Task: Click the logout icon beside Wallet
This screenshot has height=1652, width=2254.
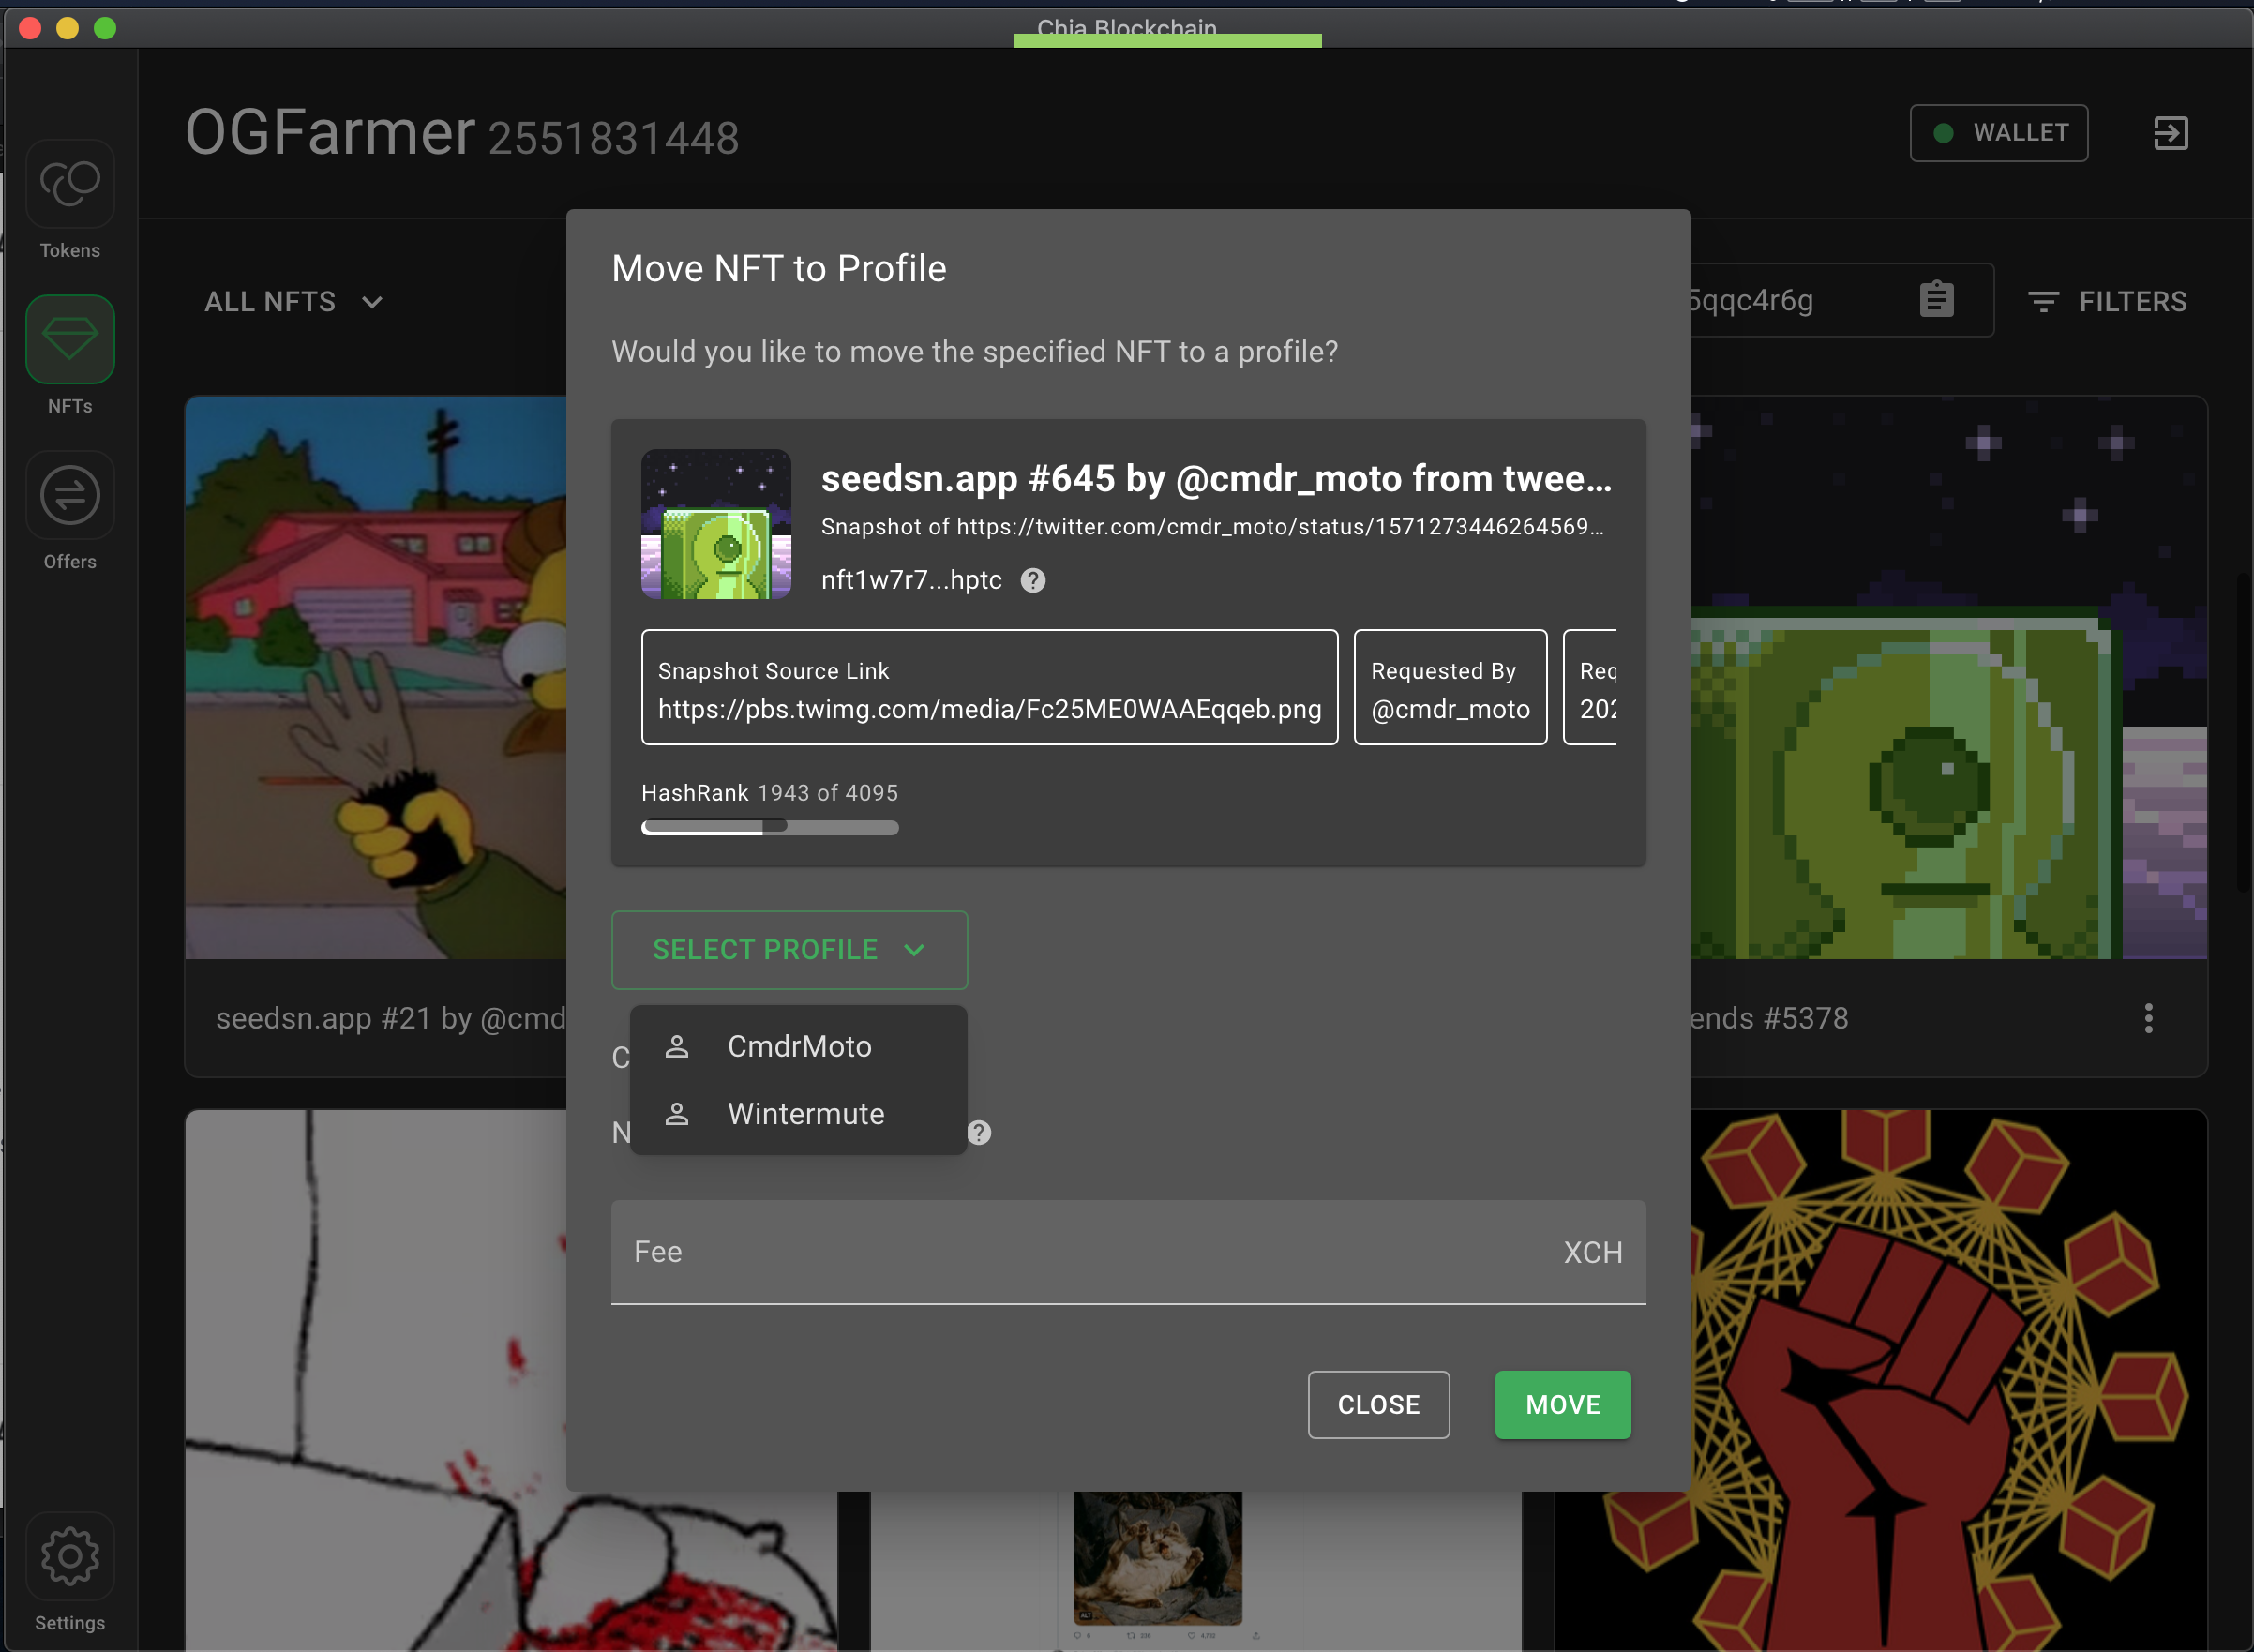Action: tap(2170, 133)
